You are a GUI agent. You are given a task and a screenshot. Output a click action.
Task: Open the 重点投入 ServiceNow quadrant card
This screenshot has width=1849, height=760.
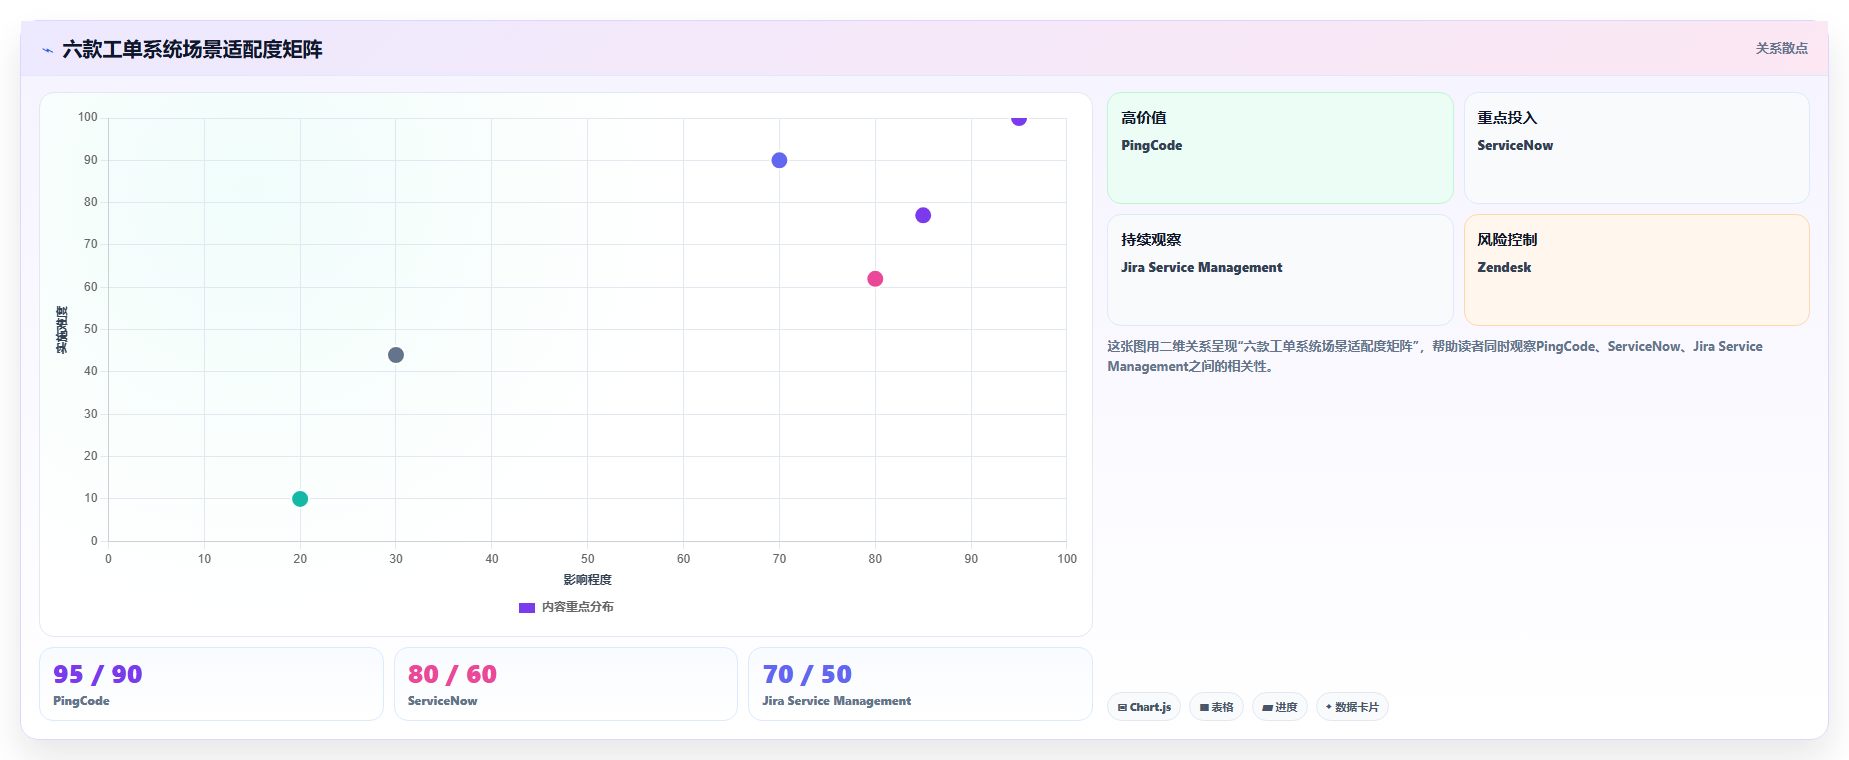(x=1637, y=148)
